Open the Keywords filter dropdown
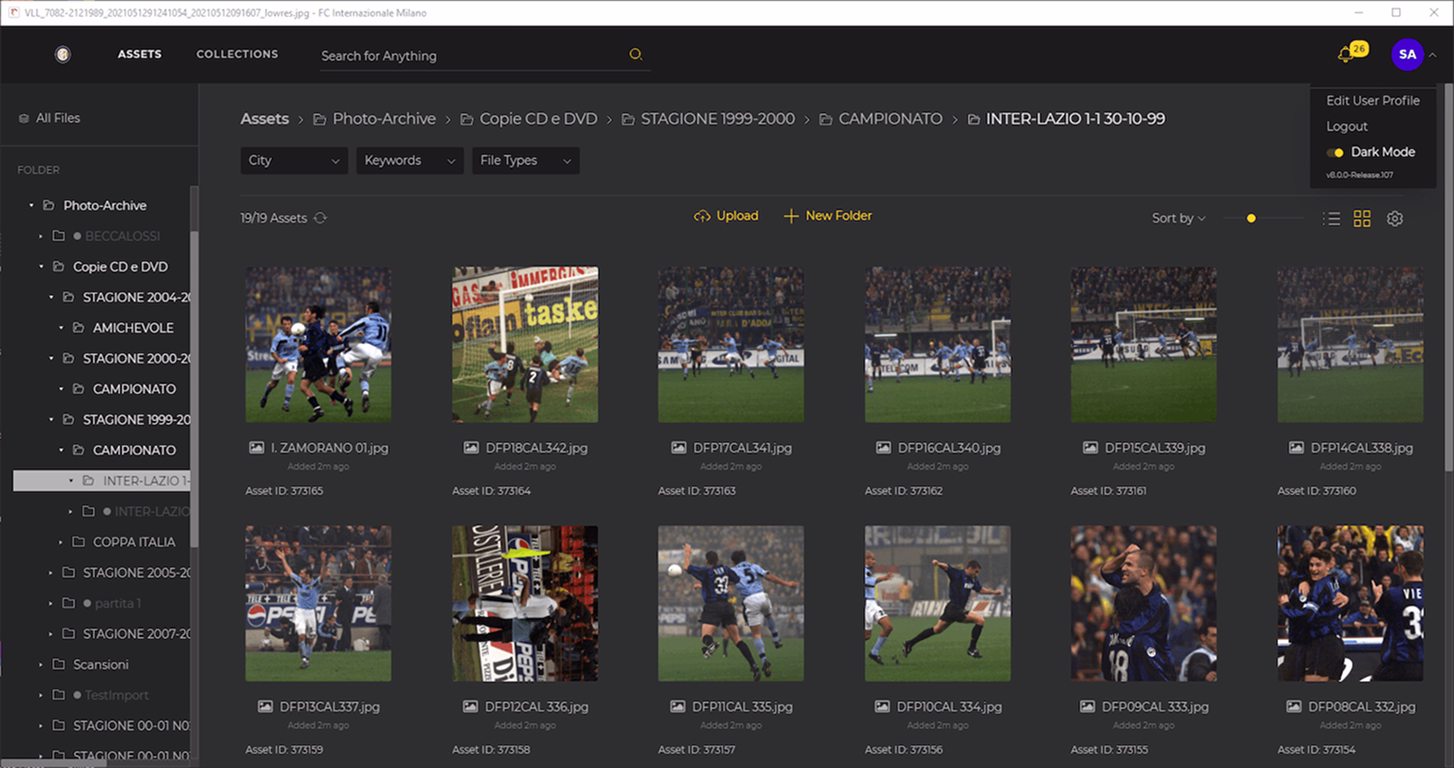The height and width of the screenshot is (768, 1454). tap(410, 161)
